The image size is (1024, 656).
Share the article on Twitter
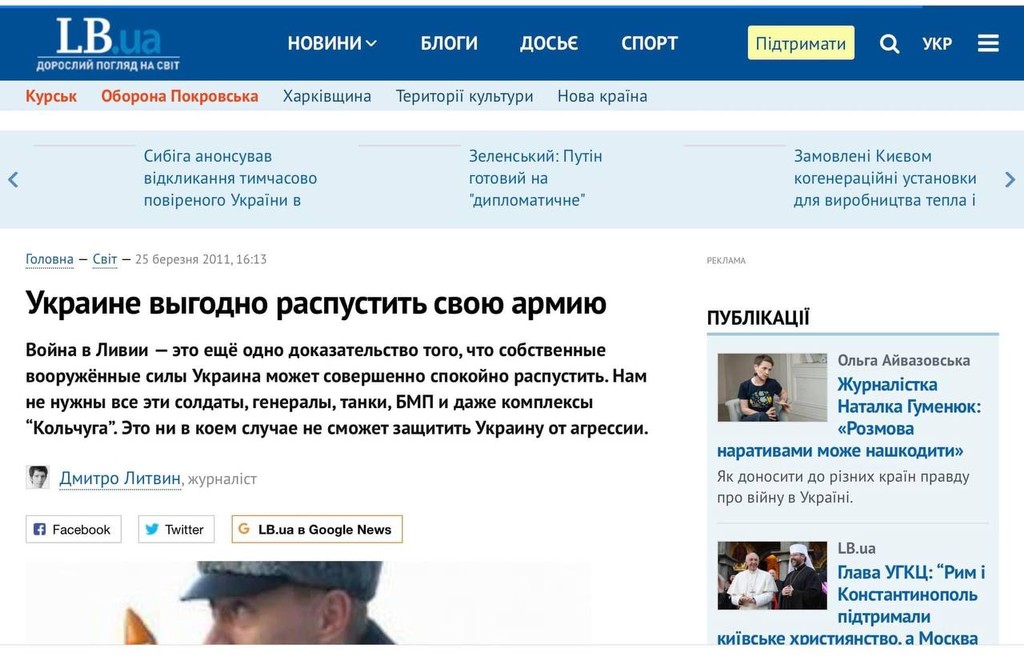(175, 529)
